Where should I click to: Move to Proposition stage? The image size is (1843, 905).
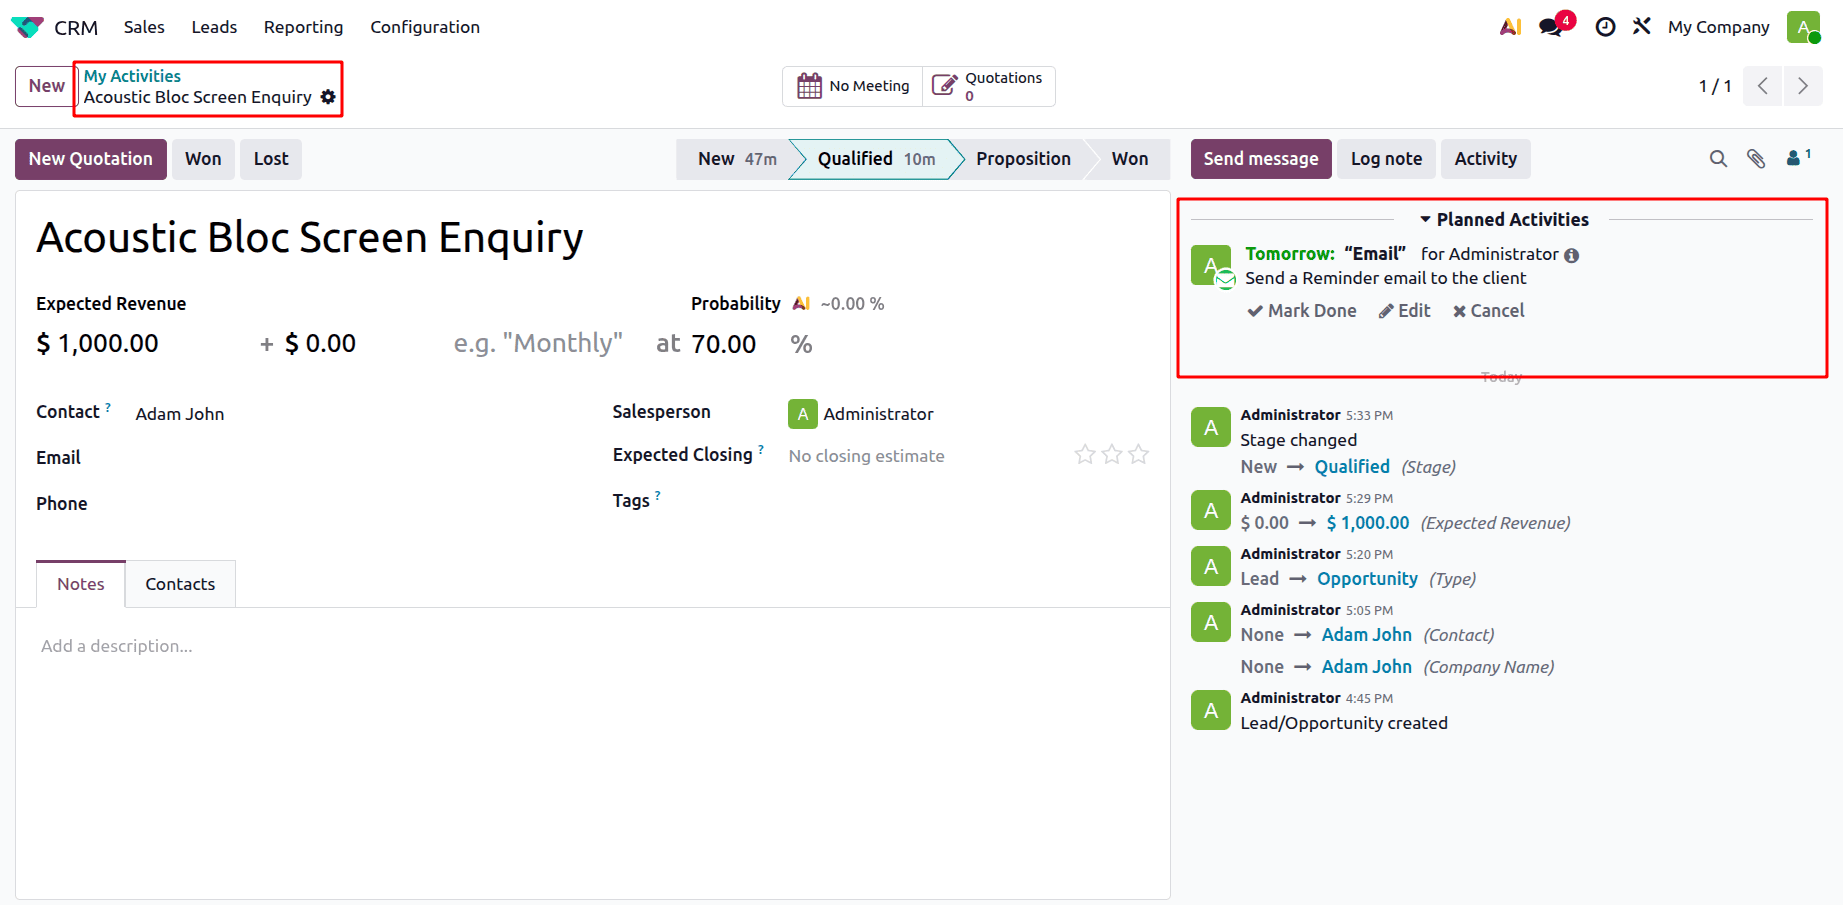(1023, 159)
